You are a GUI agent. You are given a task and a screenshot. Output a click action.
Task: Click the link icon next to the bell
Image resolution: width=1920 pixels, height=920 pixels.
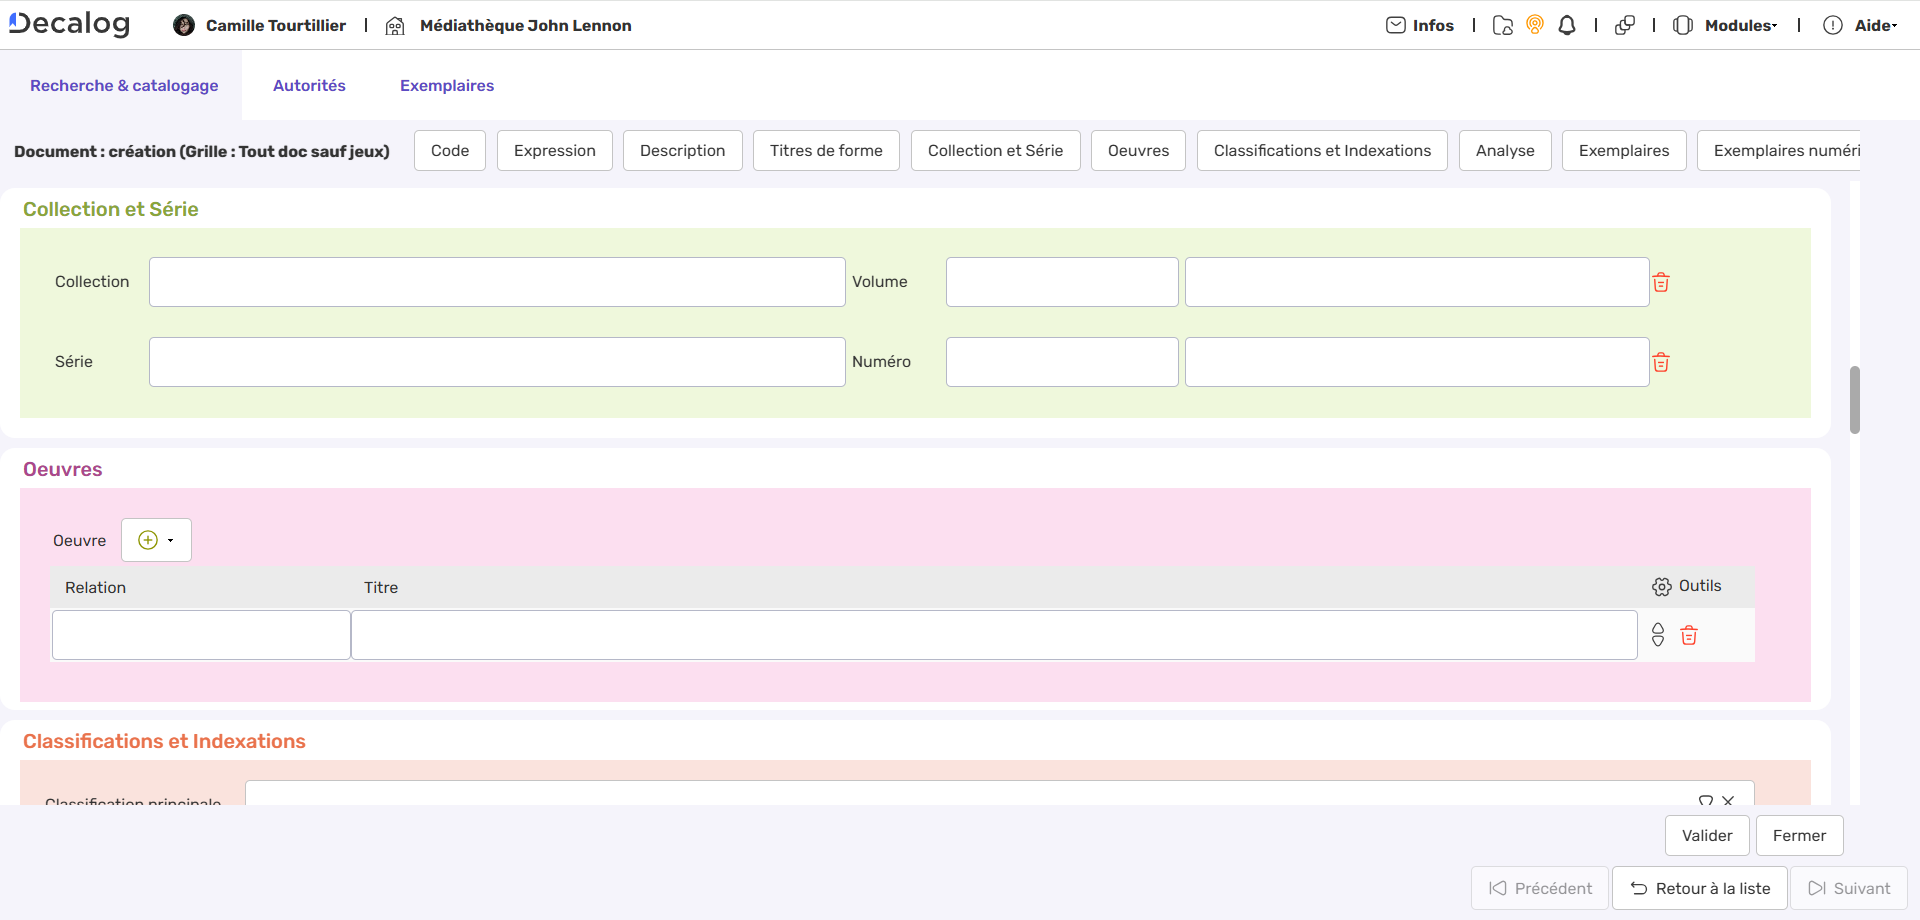[x=1624, y=25]
